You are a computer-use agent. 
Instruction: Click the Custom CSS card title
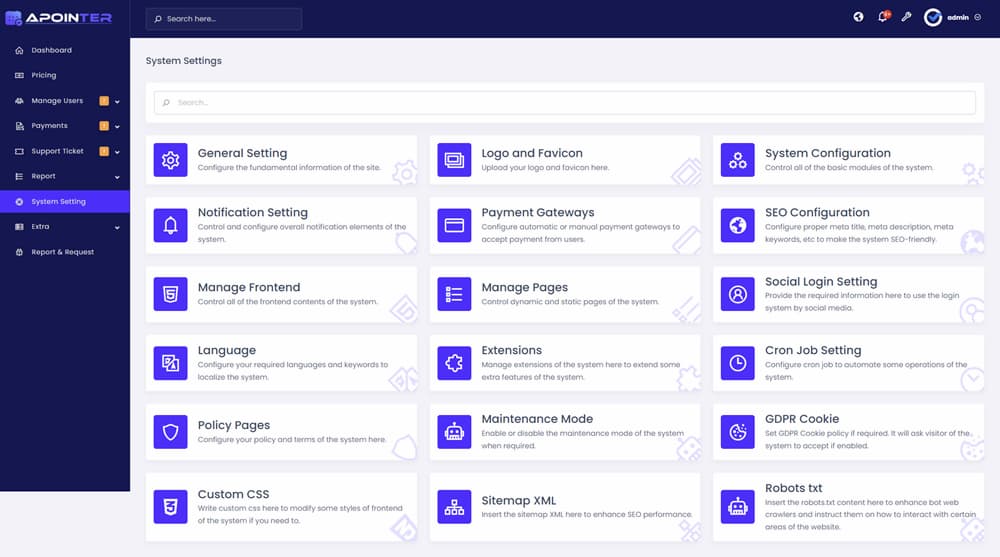(x=233, y=494)
